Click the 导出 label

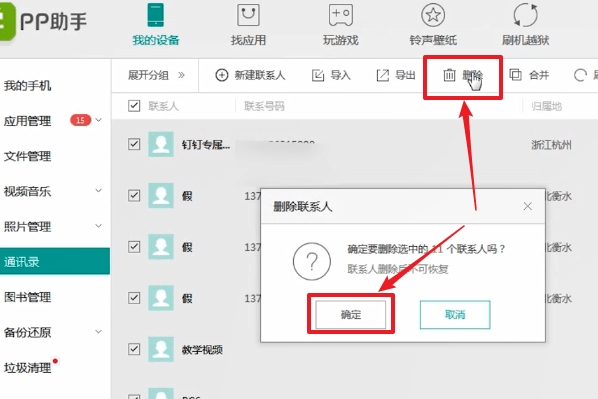coord(405,75)
